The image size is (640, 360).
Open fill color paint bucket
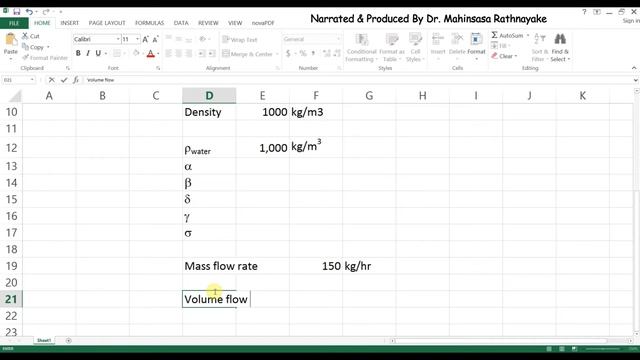[x=136, y=53]
